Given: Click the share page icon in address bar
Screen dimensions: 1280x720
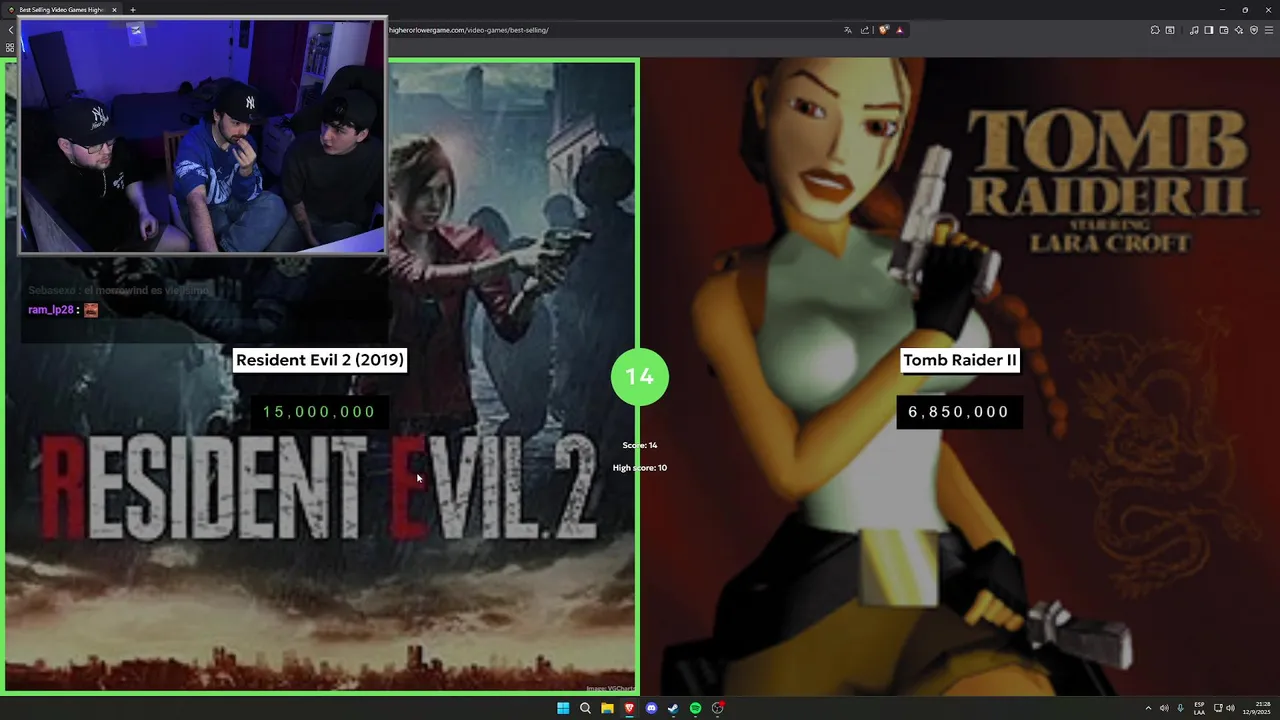Looking at the screenshot, I should (865, 30).
